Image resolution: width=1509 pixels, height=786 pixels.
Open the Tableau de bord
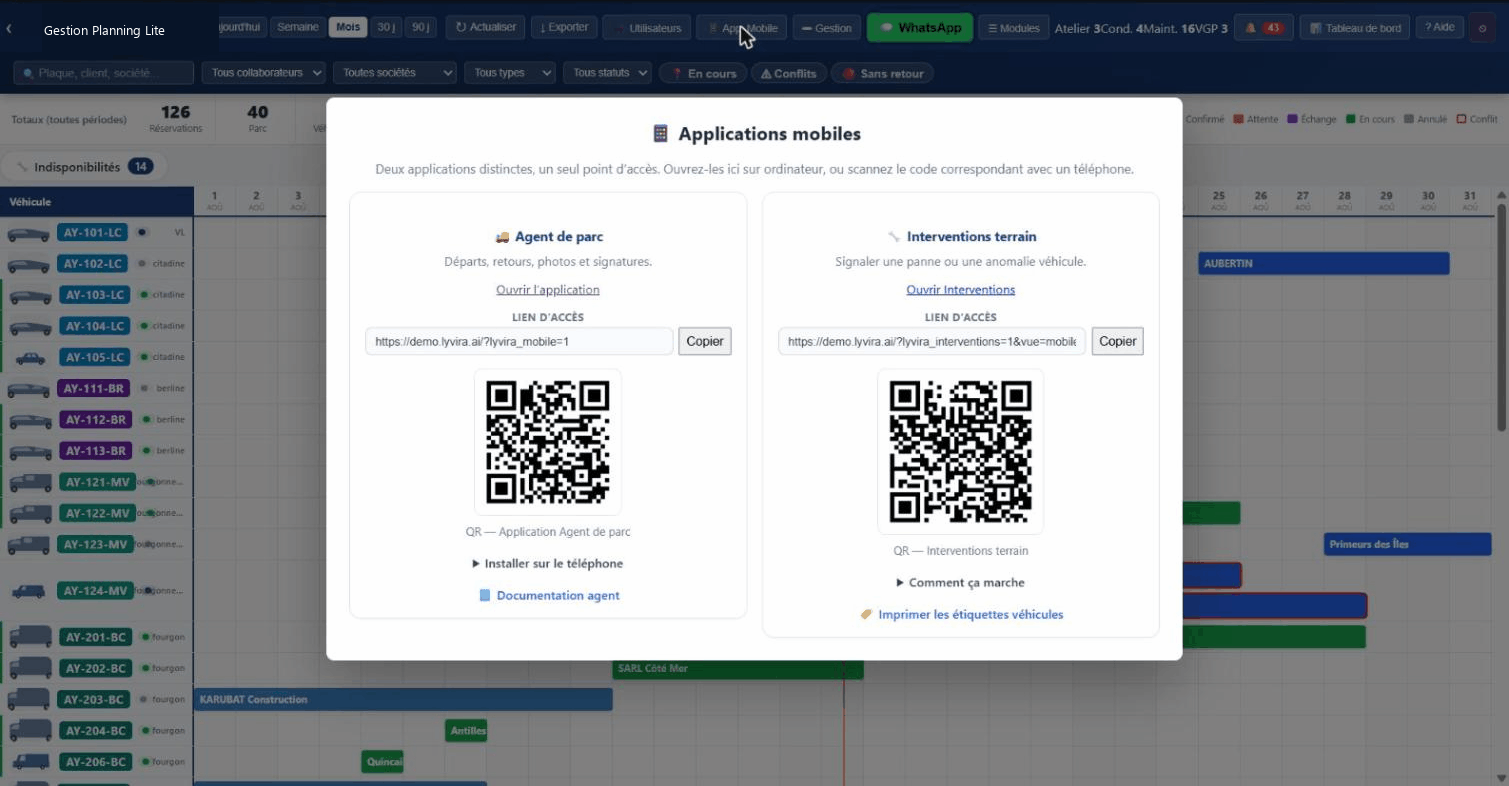(x=1354, y=28)
